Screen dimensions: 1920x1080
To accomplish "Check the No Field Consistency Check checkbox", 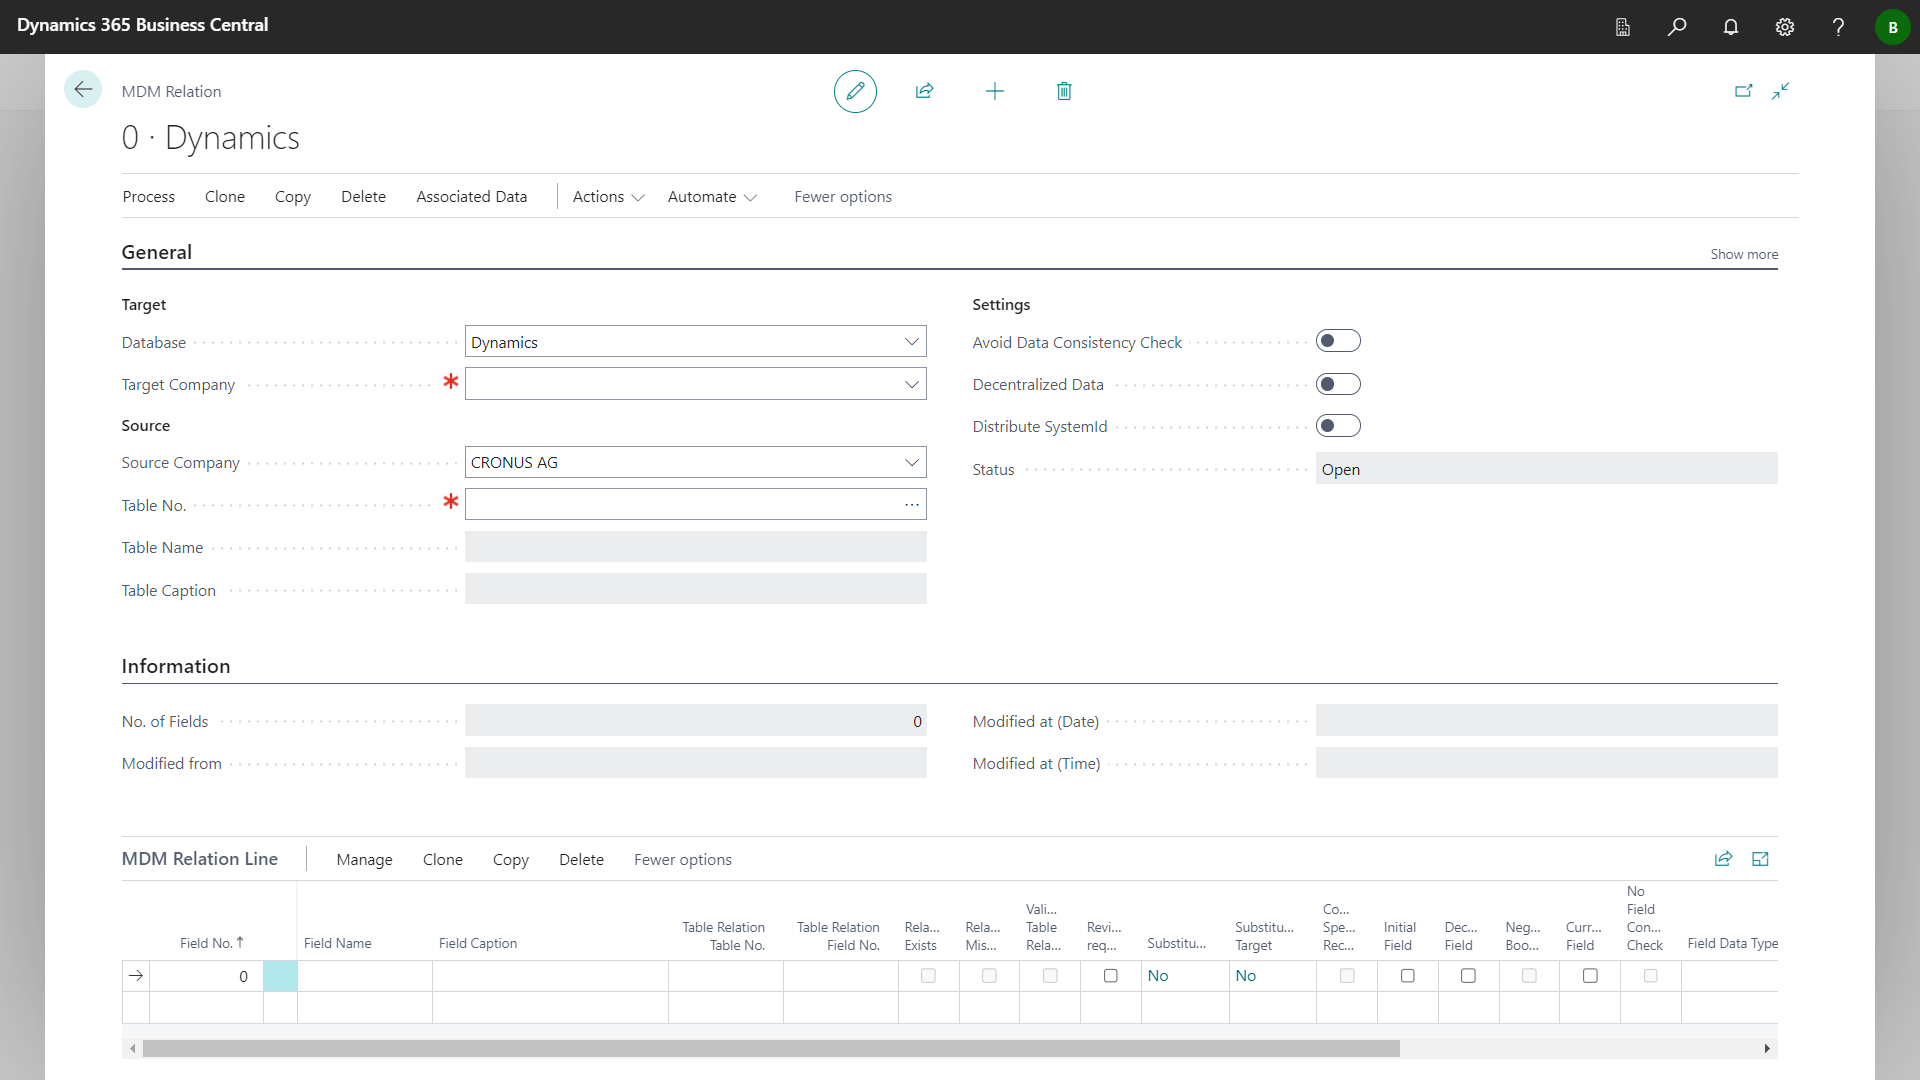I will 1651,976.
